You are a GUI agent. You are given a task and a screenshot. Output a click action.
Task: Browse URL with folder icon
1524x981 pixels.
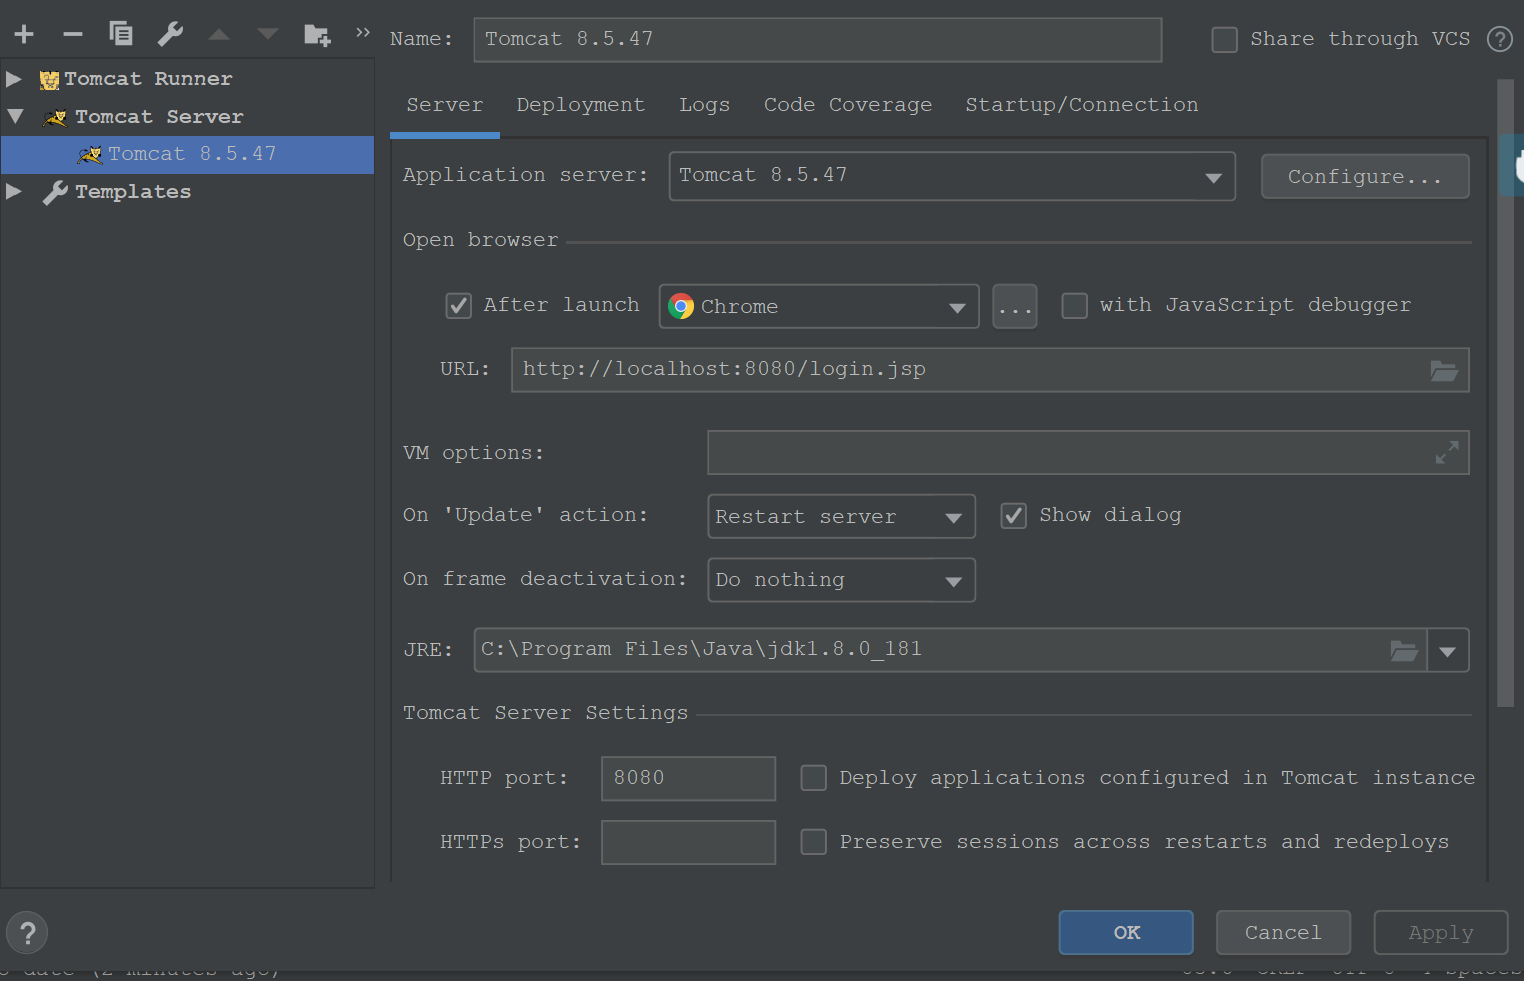1444,371
